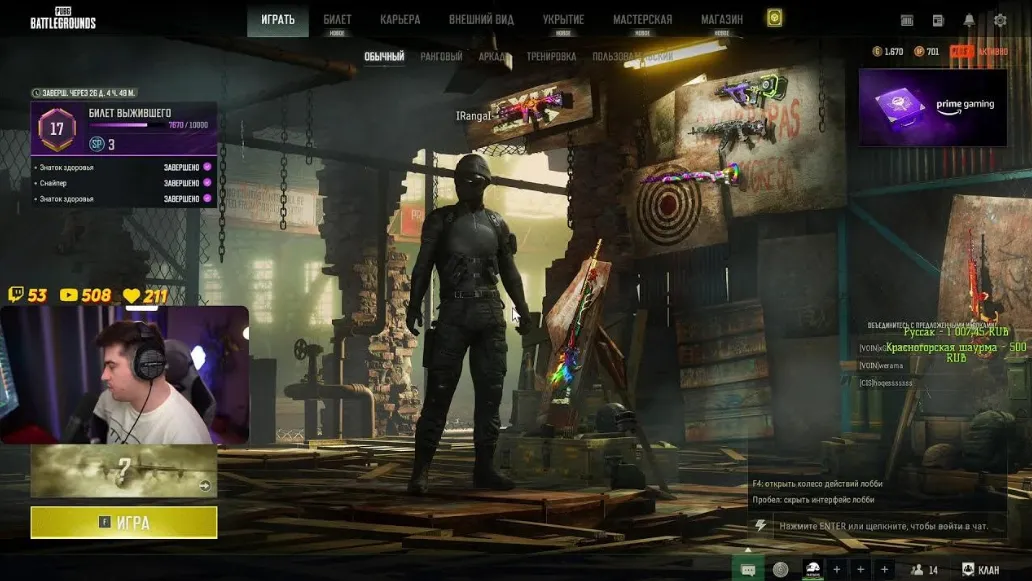The width and height of the screenshot is (1032, 581).
Task: Open notifications bell
Action: (x=969, y=20)
